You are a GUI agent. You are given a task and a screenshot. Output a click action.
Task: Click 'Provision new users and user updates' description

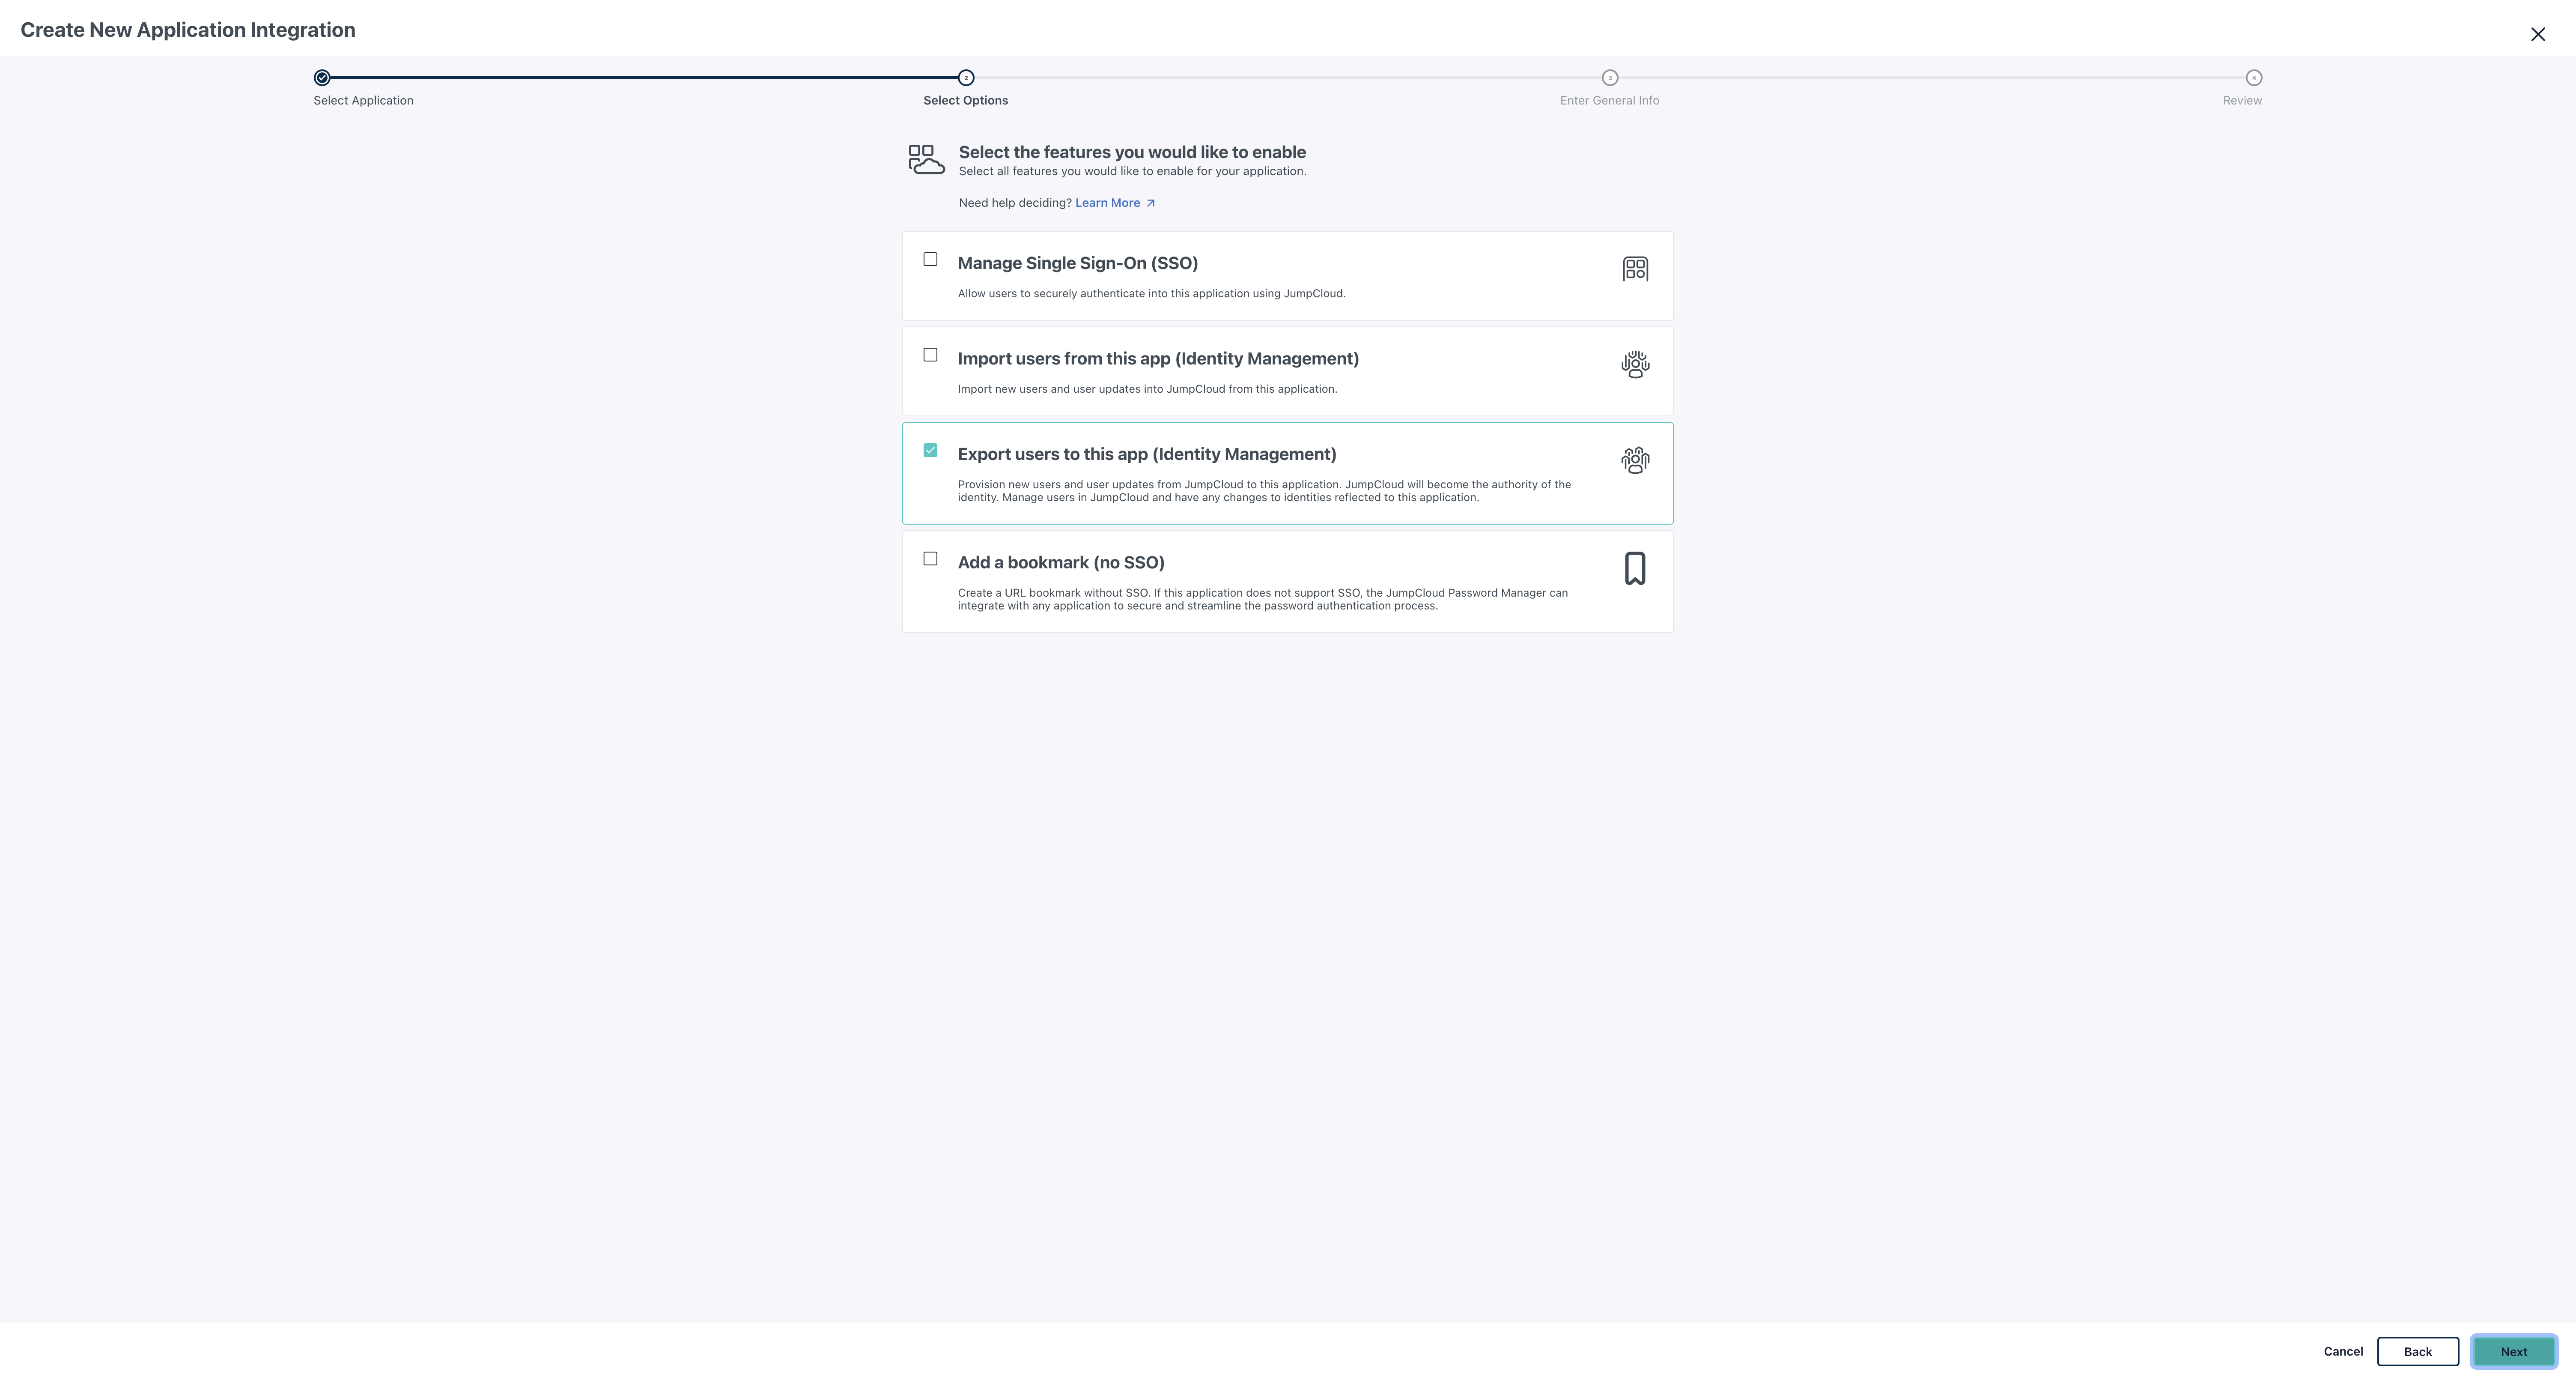click(x=1264, y=491)
